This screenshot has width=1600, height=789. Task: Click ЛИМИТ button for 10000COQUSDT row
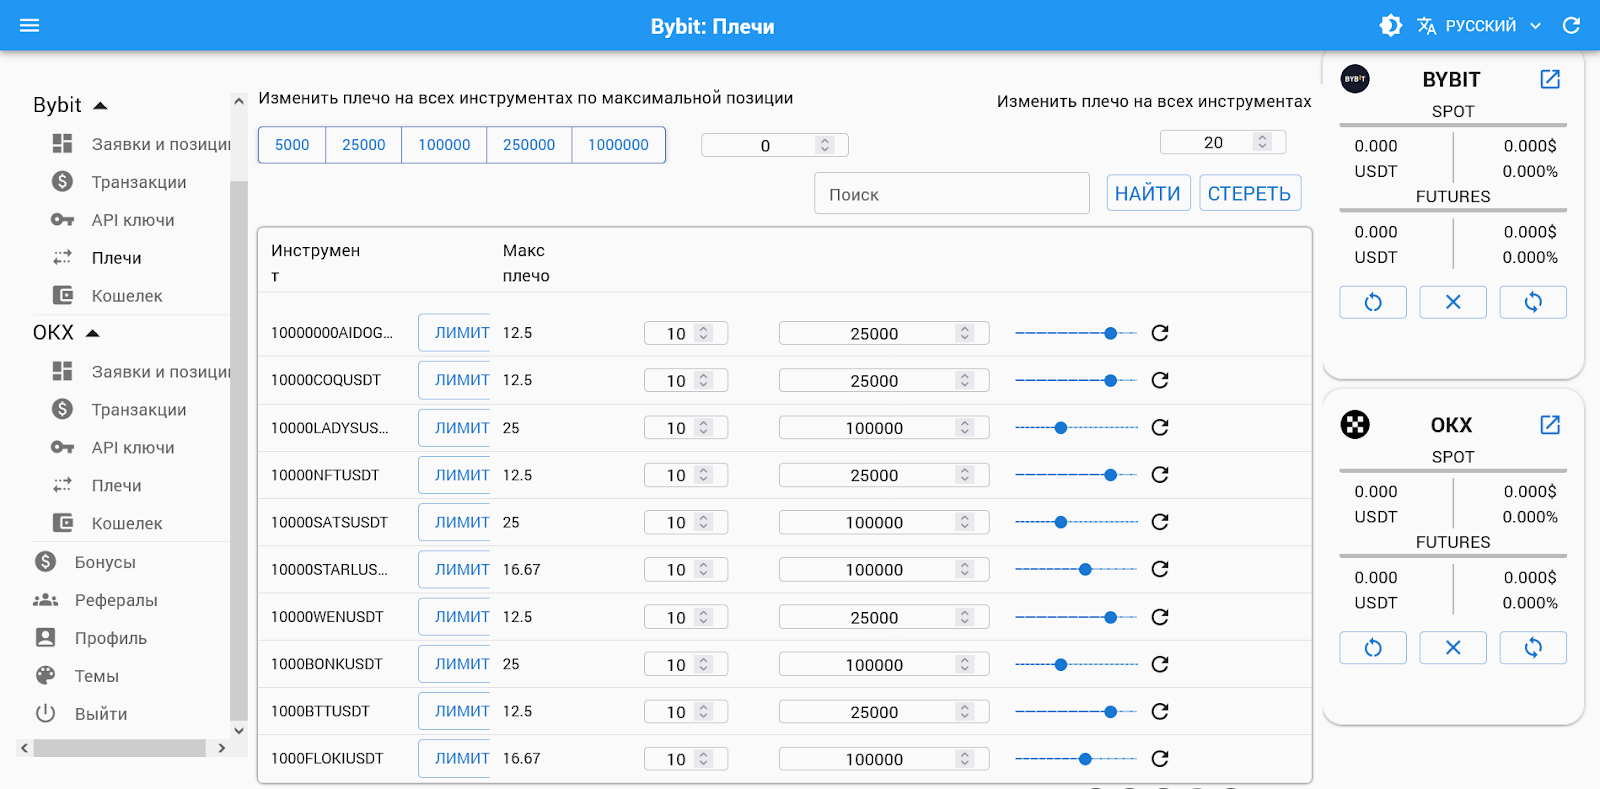pos(455,380)
